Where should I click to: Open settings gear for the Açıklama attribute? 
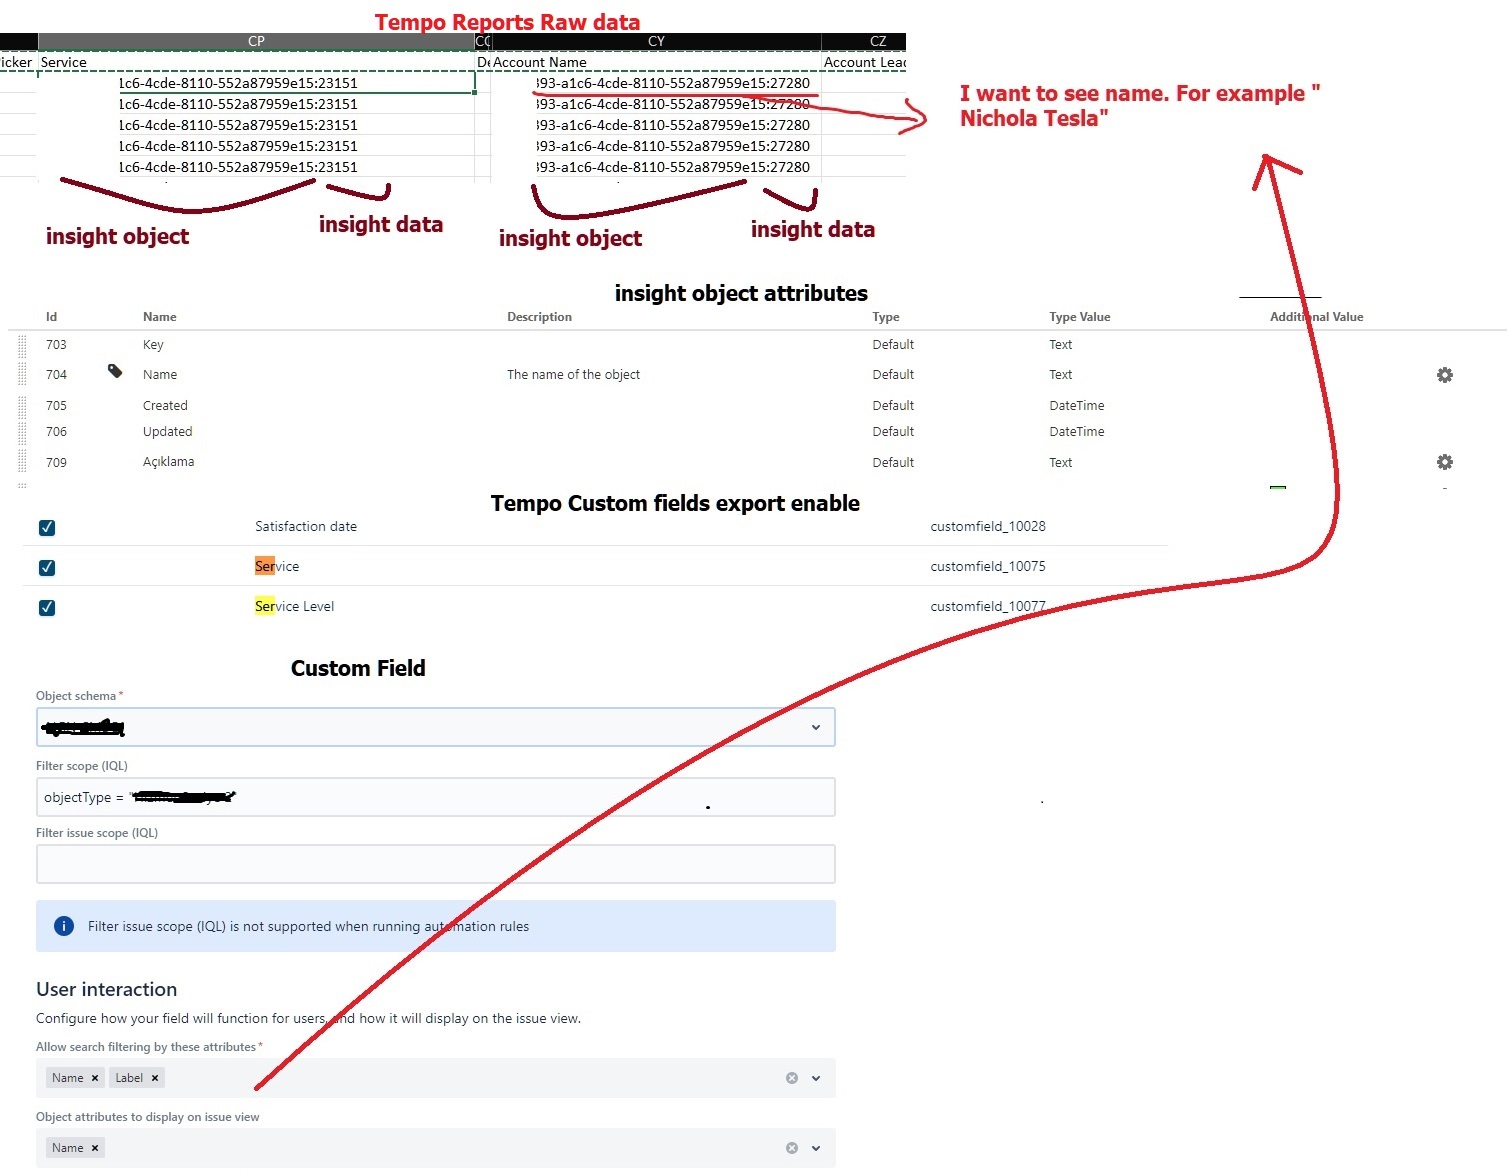pos(1444,462)
